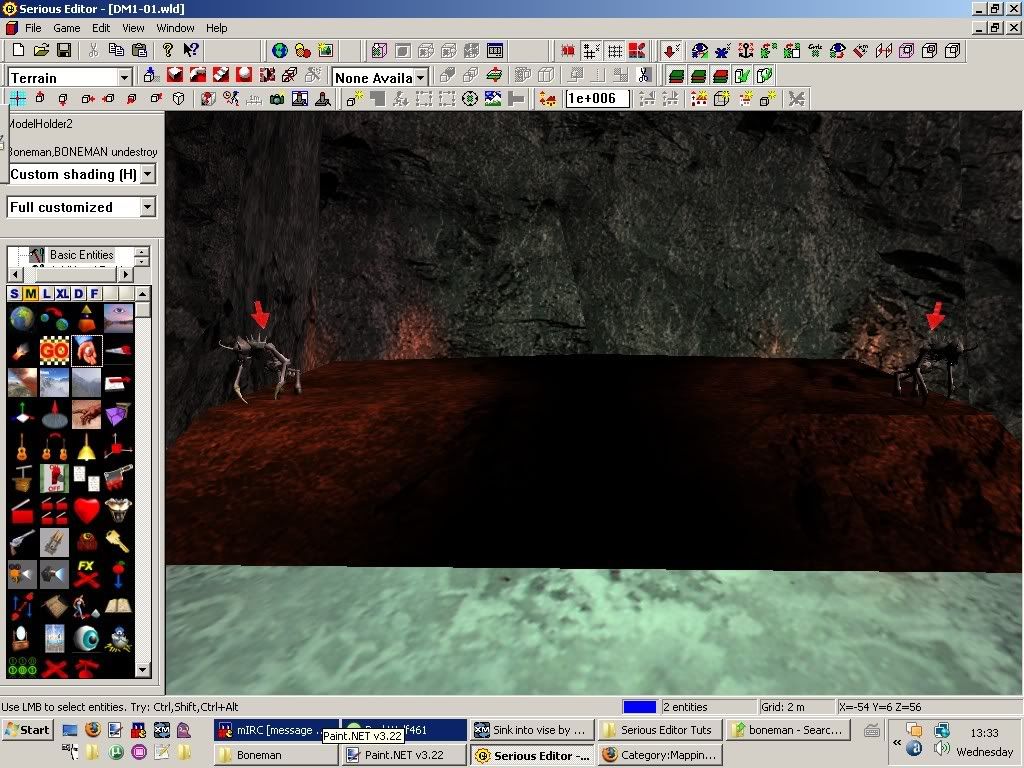
Task: Expand the Custom shading (H) dropdown
Action: [x=148, y=174]
